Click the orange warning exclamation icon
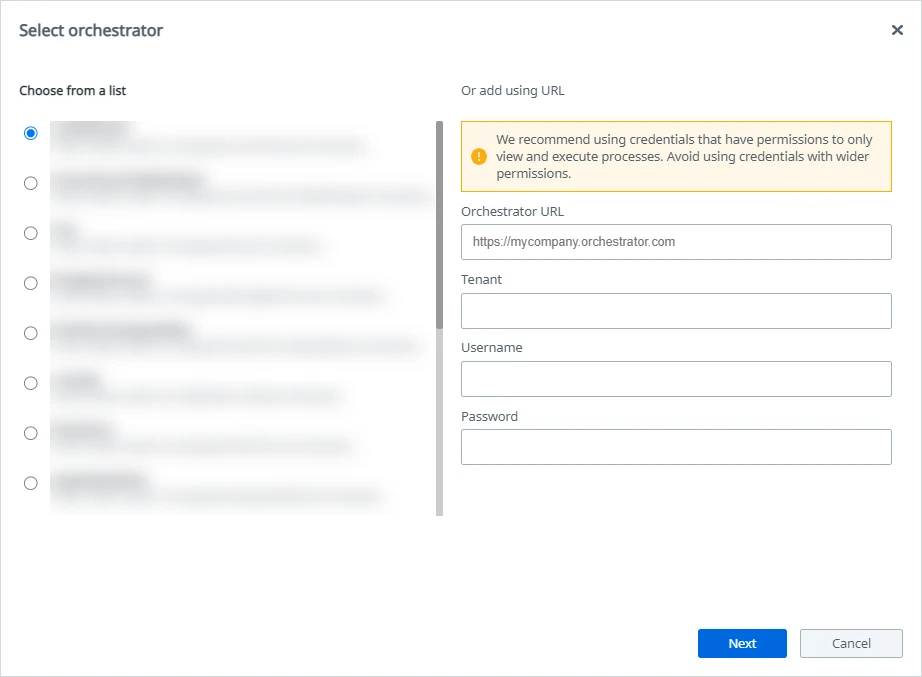922x677 pixels. 479,156
